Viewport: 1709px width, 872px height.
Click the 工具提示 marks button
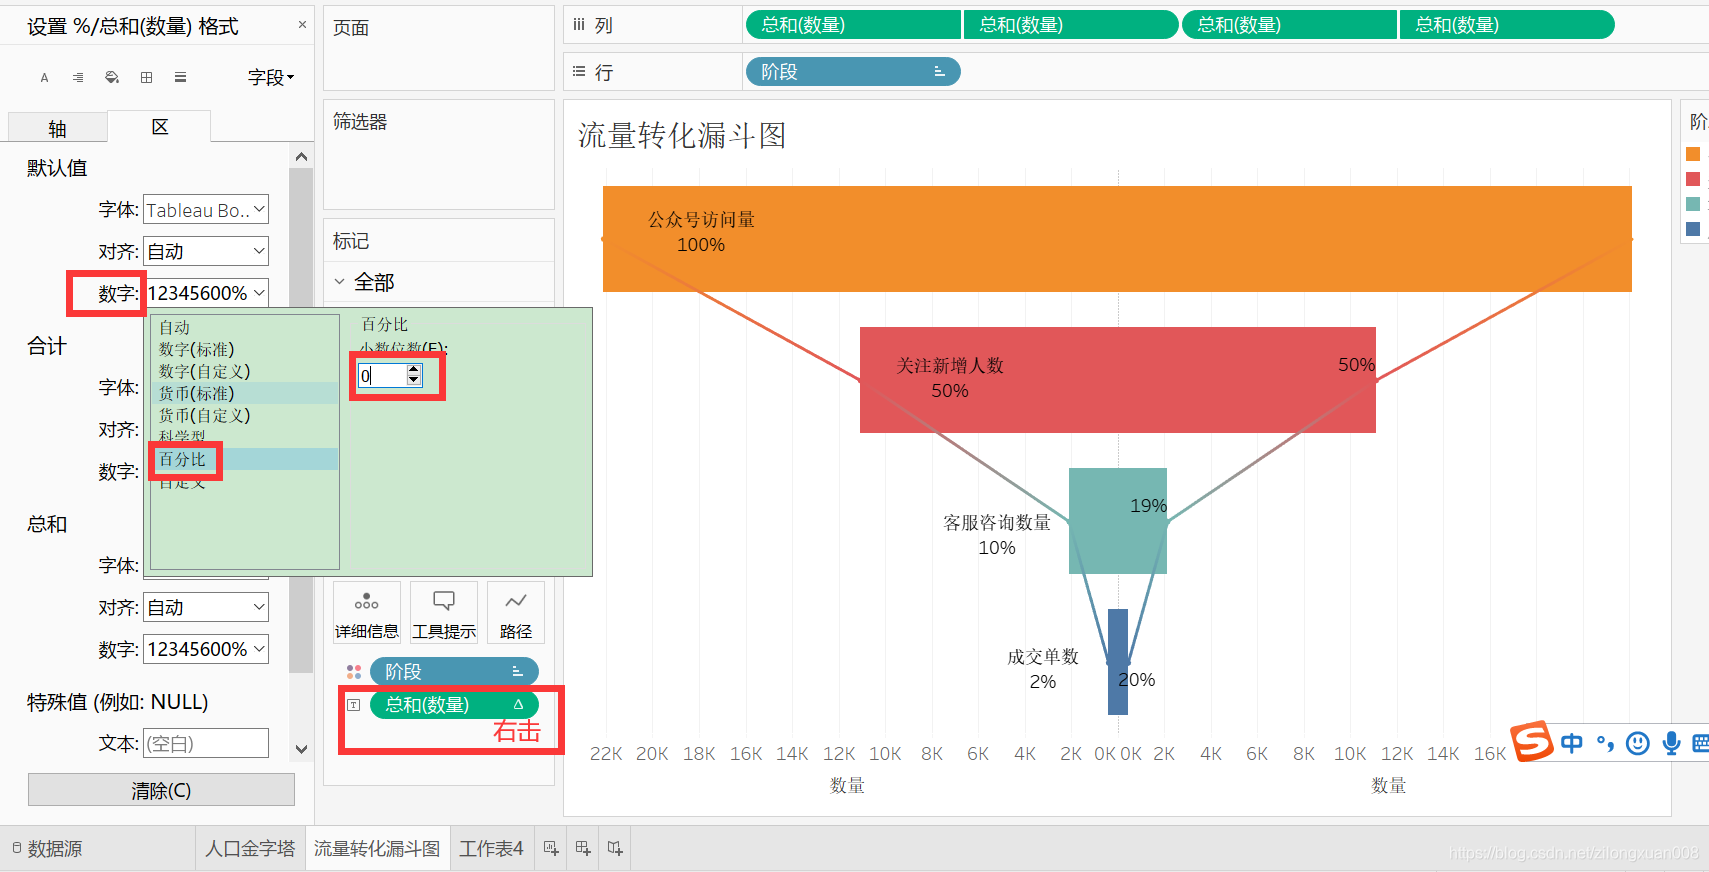pos(444,612)
